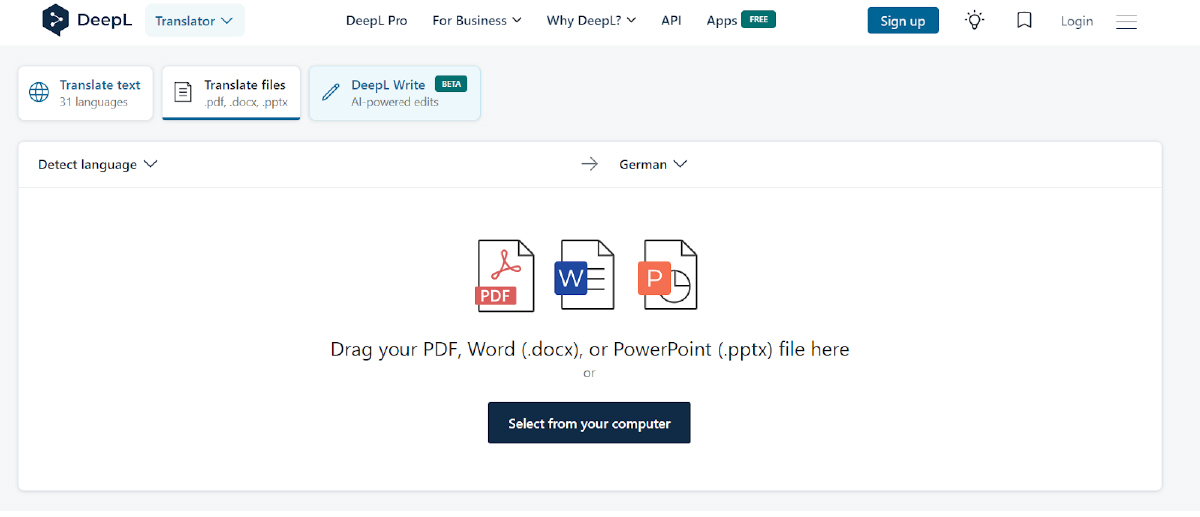Open the API link
This screenshot has height=517, width=1200.
click(x=671, y=20)
